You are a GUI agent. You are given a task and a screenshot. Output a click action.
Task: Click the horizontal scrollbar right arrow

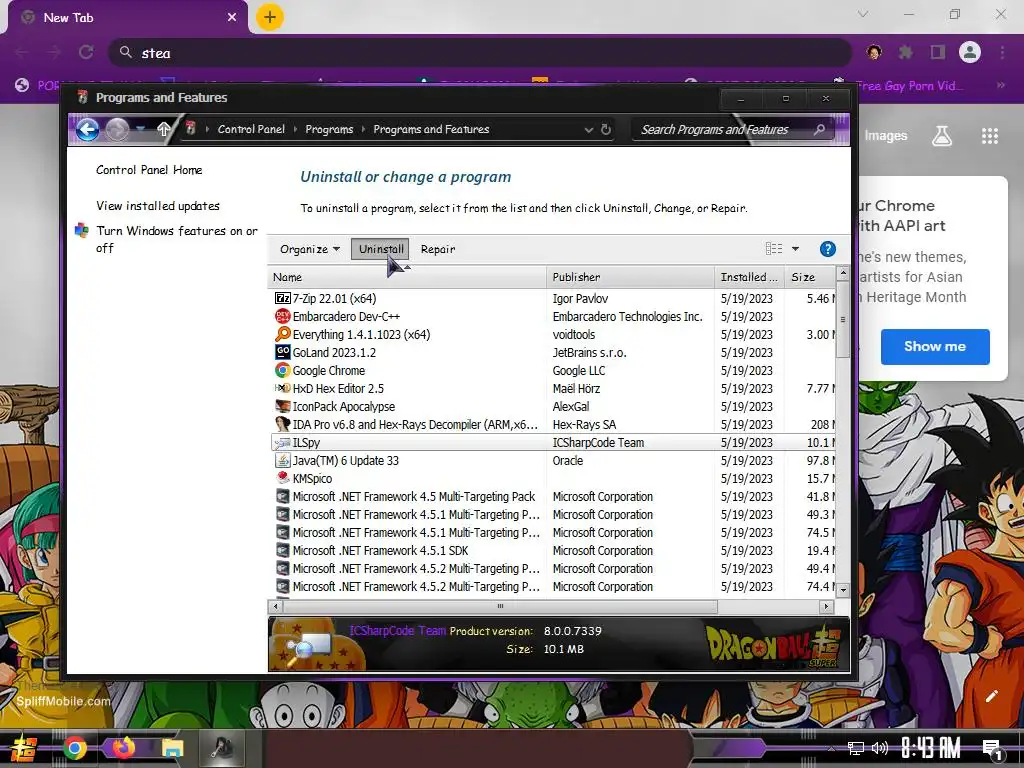[x=826, y=607]
